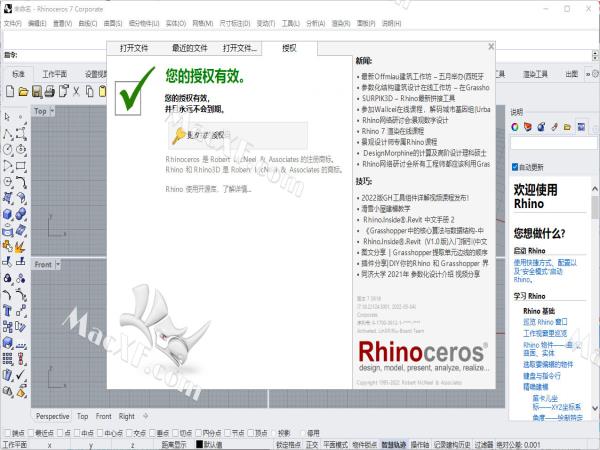Switch to the 工作平面 toolbar tab
The height and width of the screenshot is (450, 600).
[x=54, y=74]
